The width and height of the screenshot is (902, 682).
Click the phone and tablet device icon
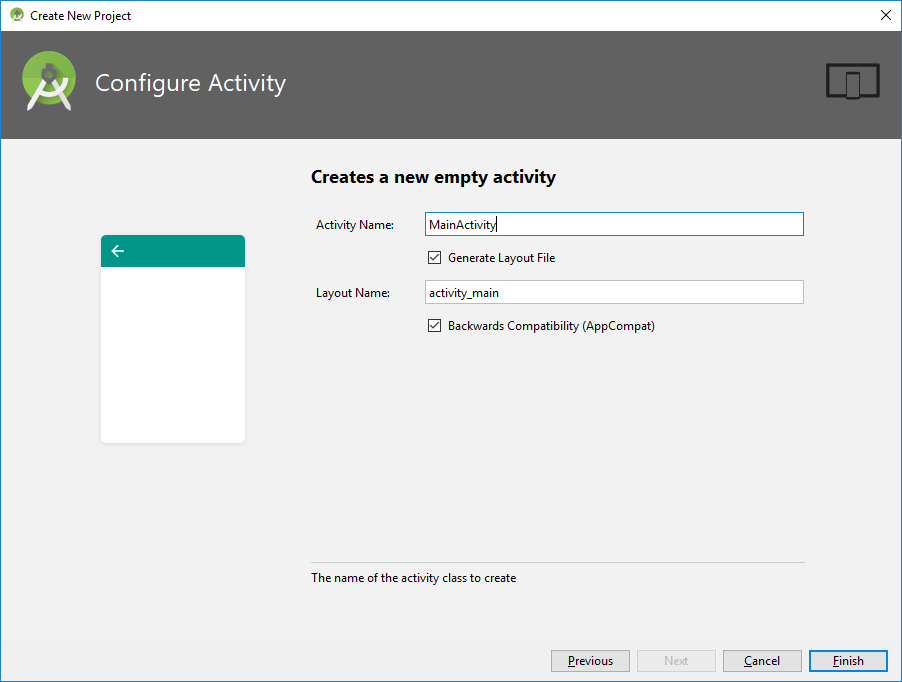click(852, 82)
